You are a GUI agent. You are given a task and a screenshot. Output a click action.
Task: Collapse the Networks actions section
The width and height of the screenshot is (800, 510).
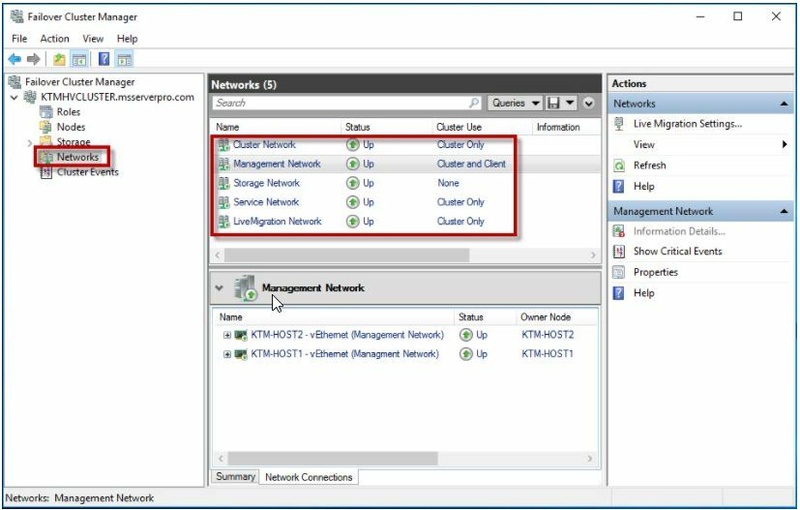784,104
